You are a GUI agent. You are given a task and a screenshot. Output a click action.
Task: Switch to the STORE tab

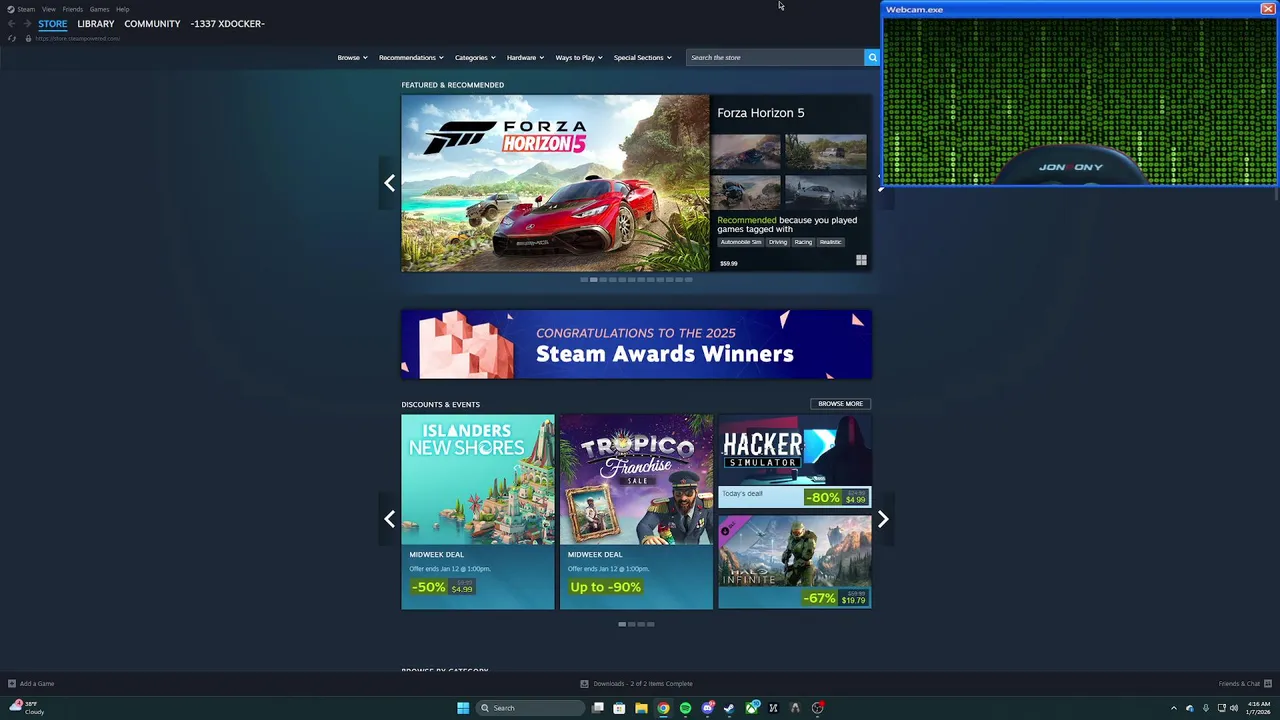53,24
